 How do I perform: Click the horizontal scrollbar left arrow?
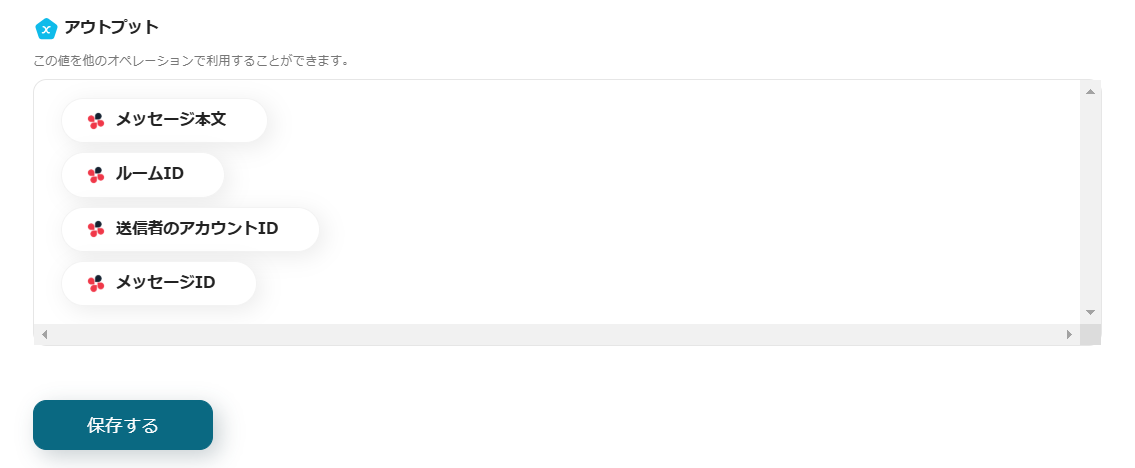point(44,334)
